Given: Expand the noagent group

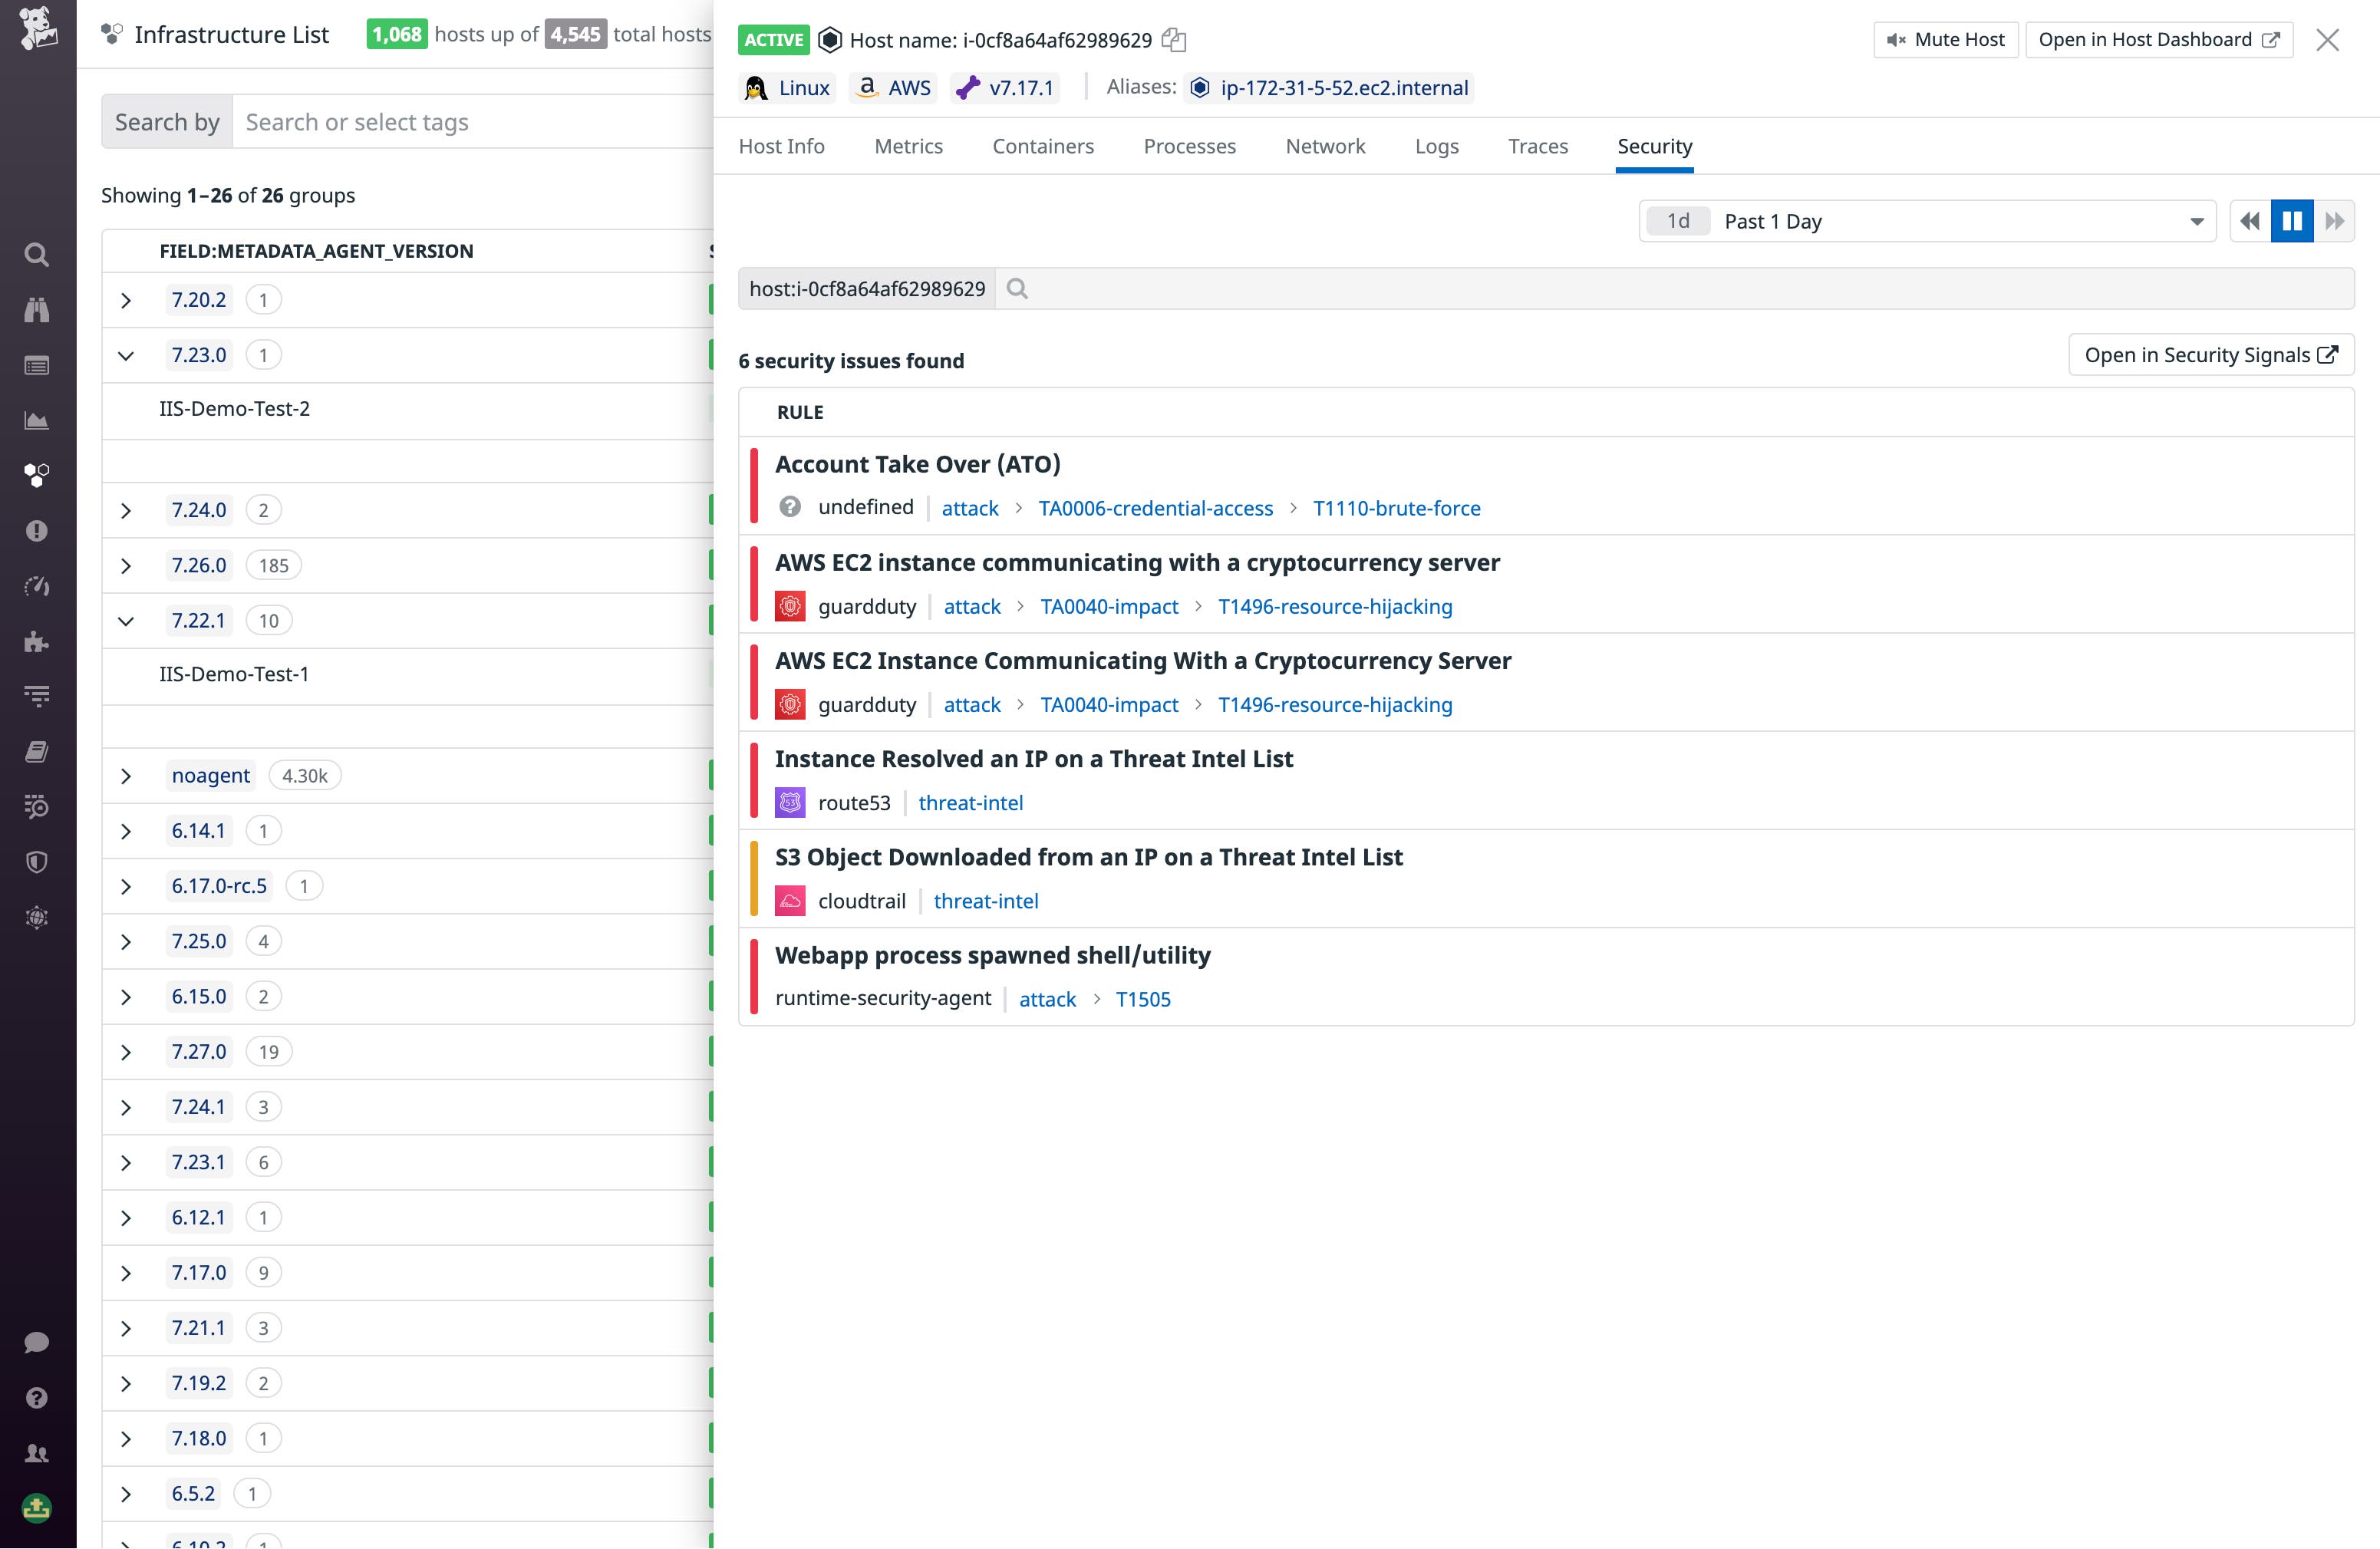Looking at the screenshot, I should click(x=126, y=775).
